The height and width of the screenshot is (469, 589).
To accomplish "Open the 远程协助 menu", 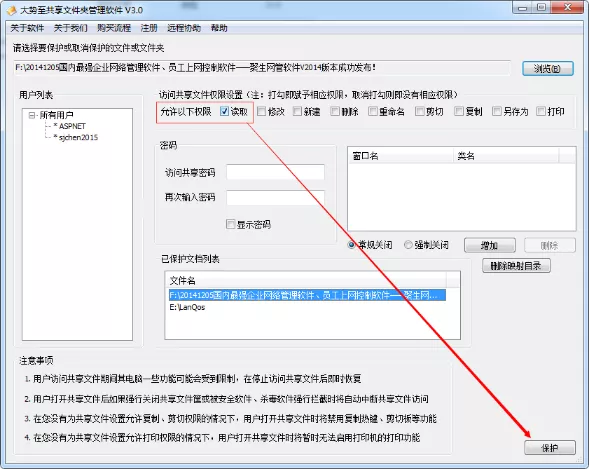I will [184, 28].
